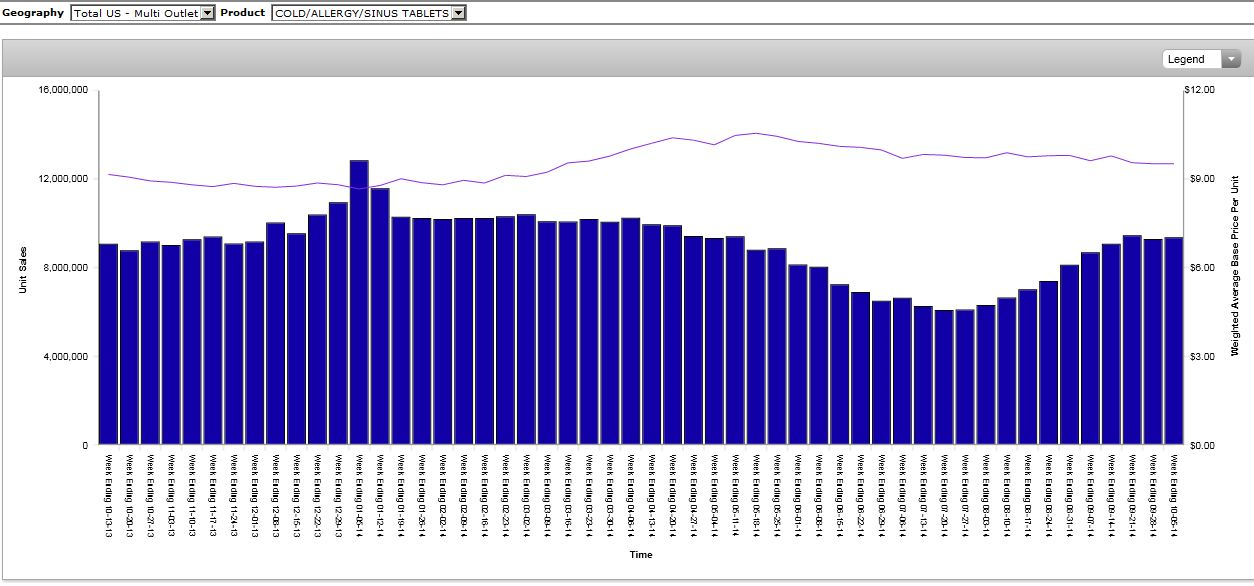Open the Product dropdown
This screenshot has width=1254, height=586.
(368, 13)
